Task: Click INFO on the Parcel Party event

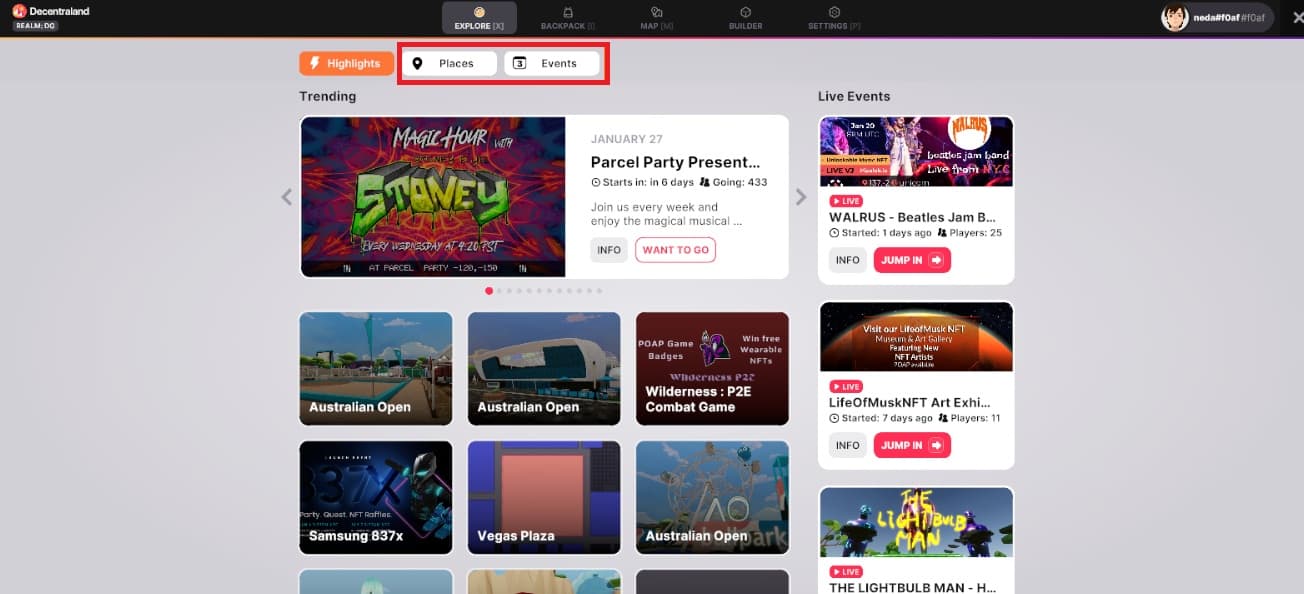Action: [609, 250]
